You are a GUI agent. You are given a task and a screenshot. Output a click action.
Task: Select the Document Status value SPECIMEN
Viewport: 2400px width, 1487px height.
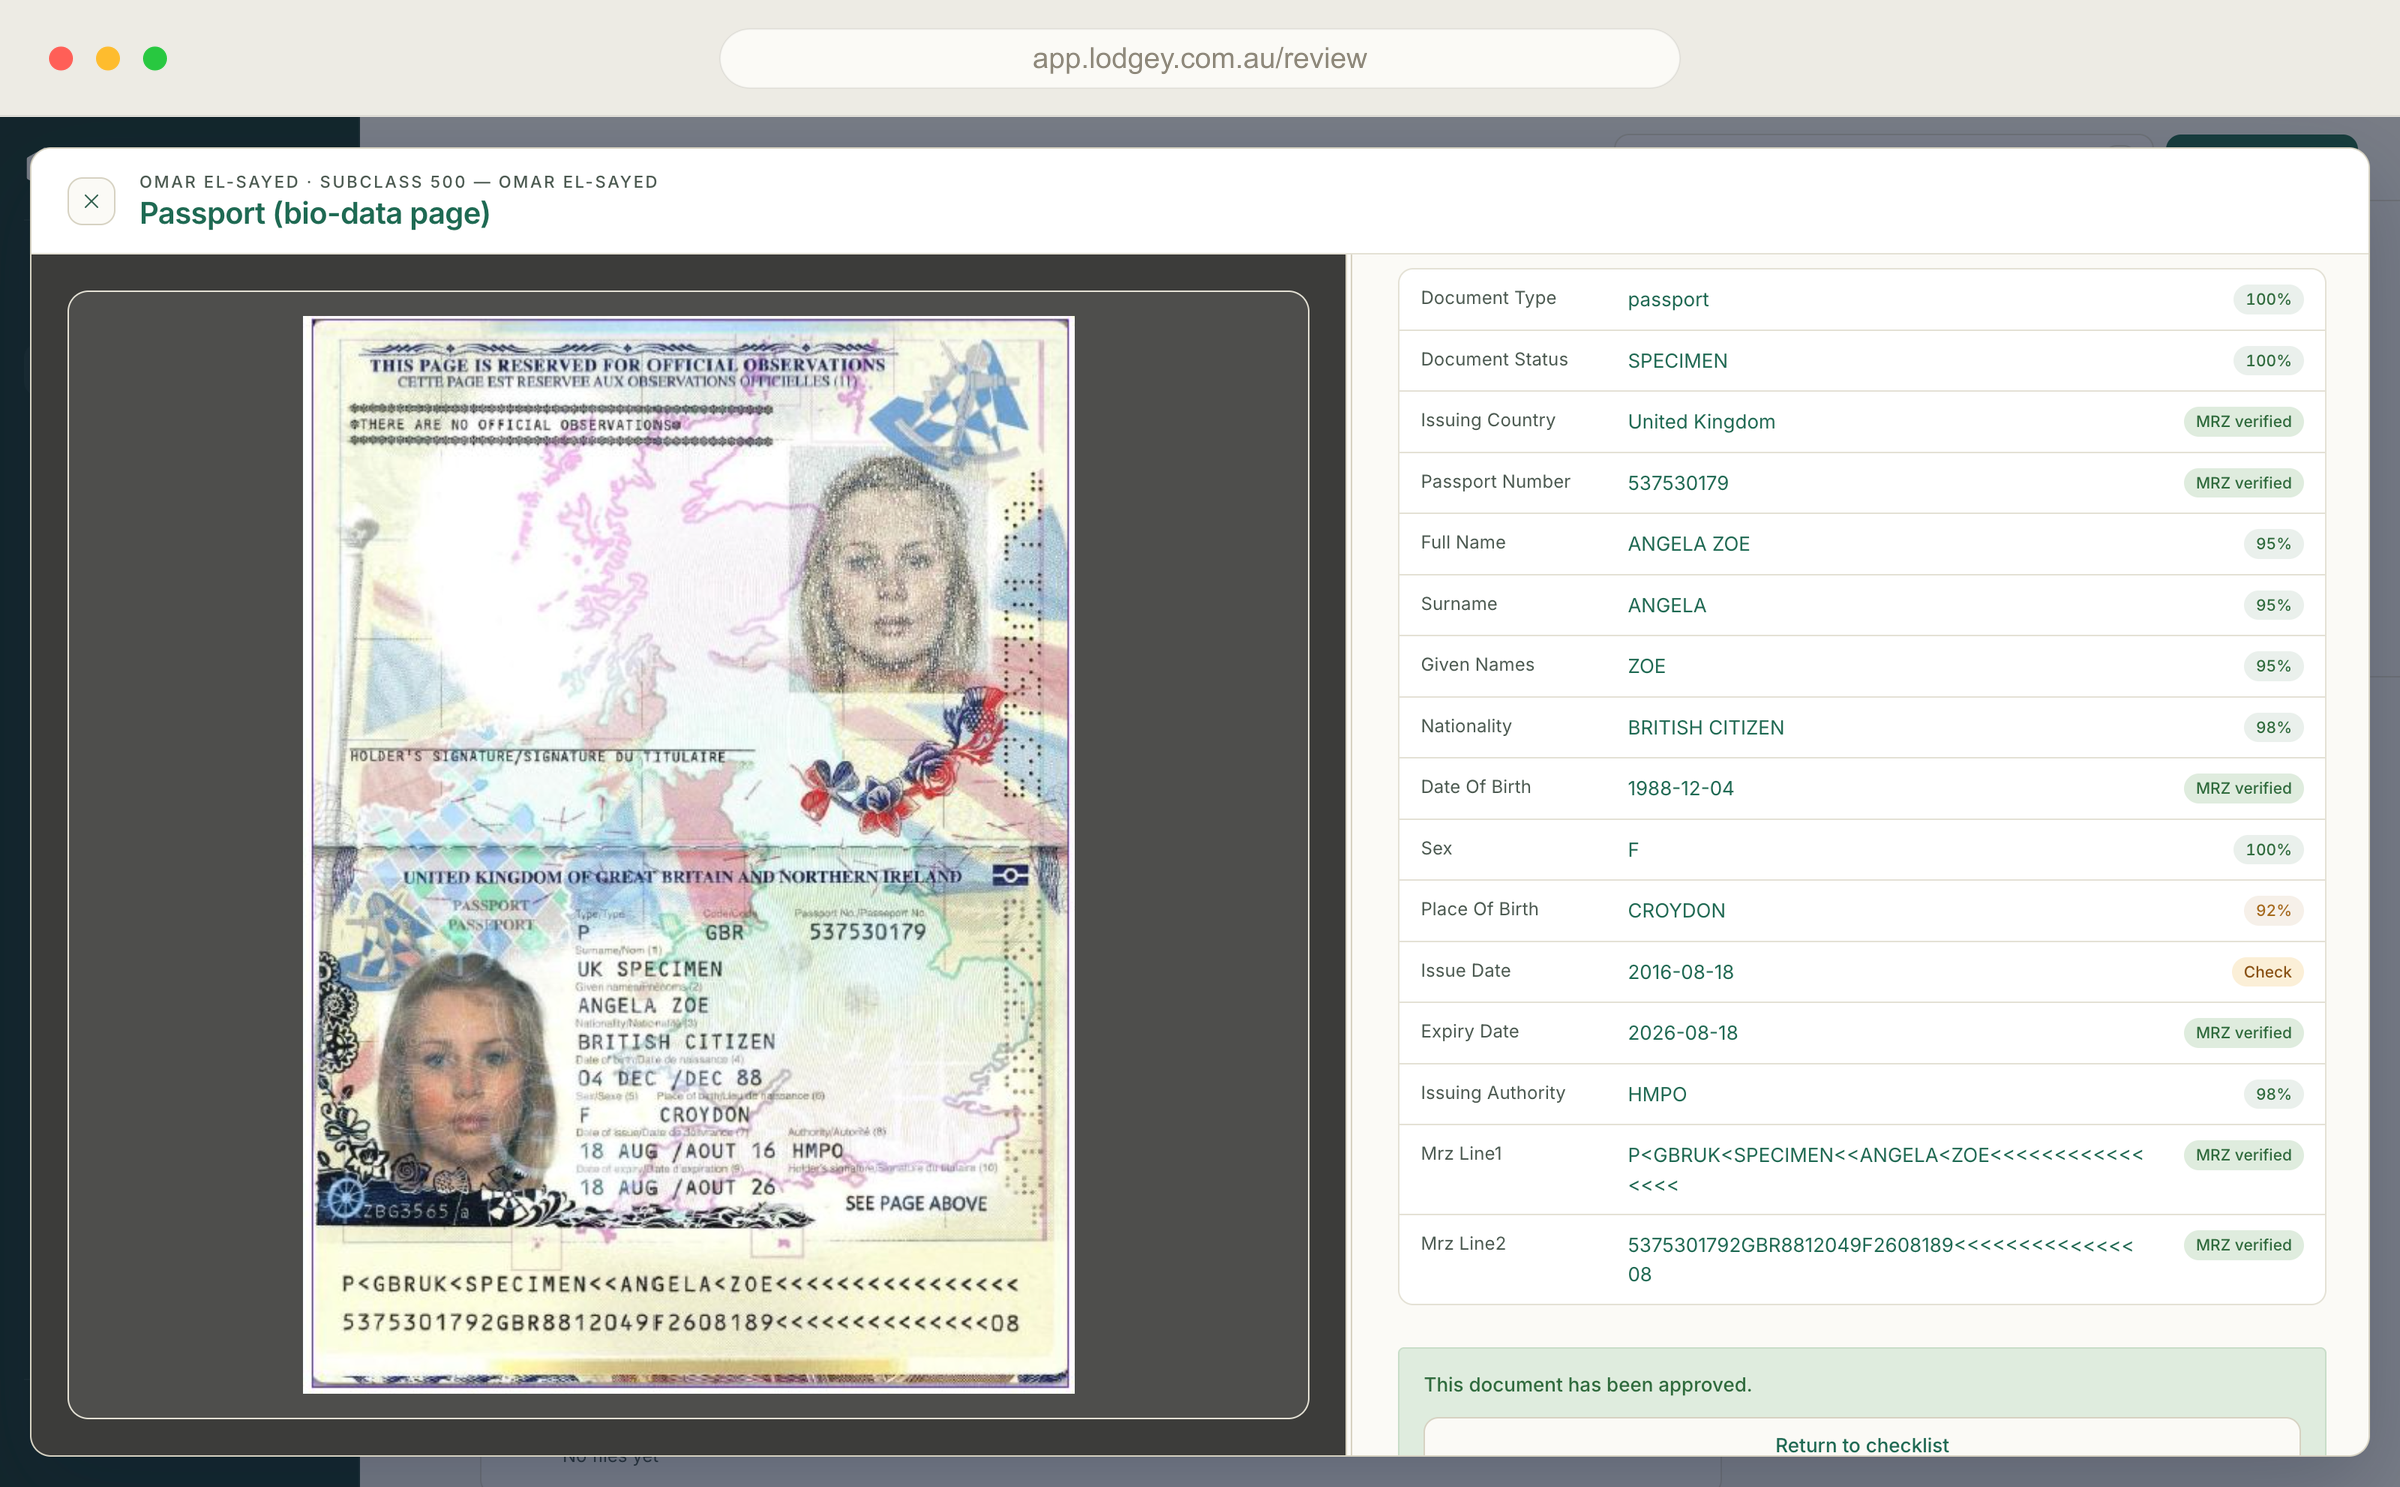[x=1677, y=360]
